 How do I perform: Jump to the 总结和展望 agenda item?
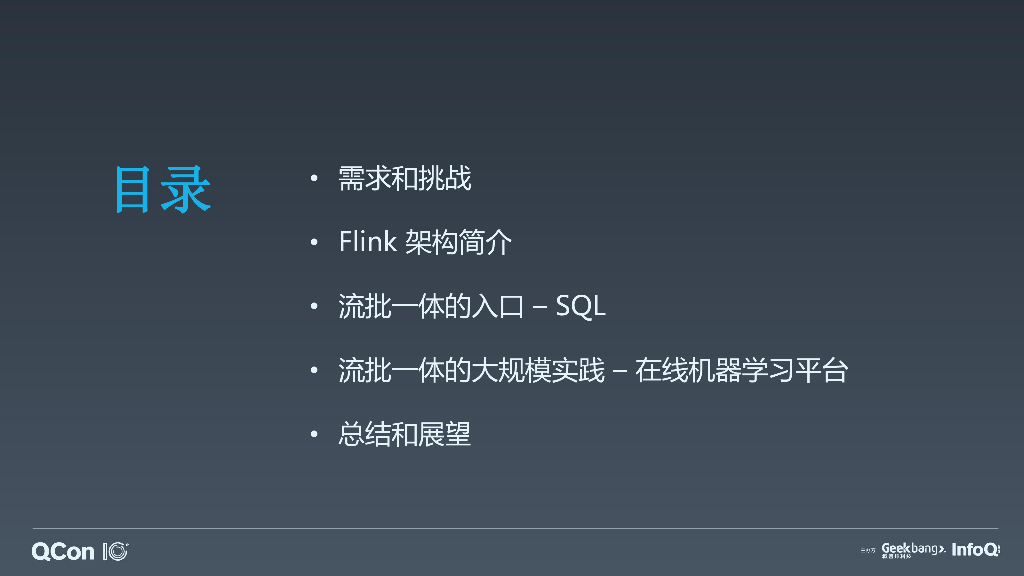(404, 435)
